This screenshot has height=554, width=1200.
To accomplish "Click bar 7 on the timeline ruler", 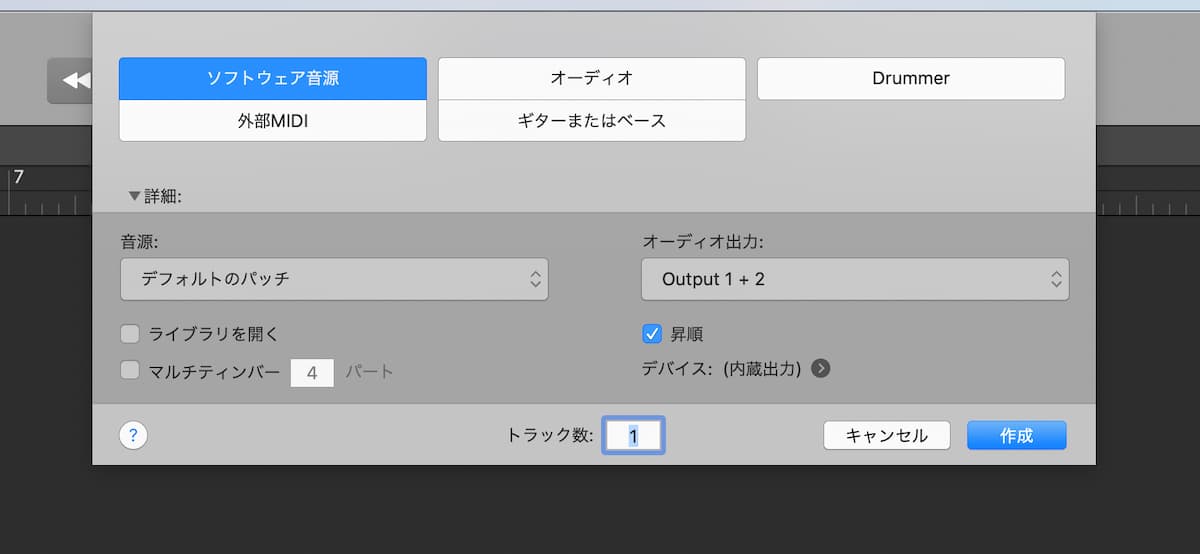I will (18, 180).
